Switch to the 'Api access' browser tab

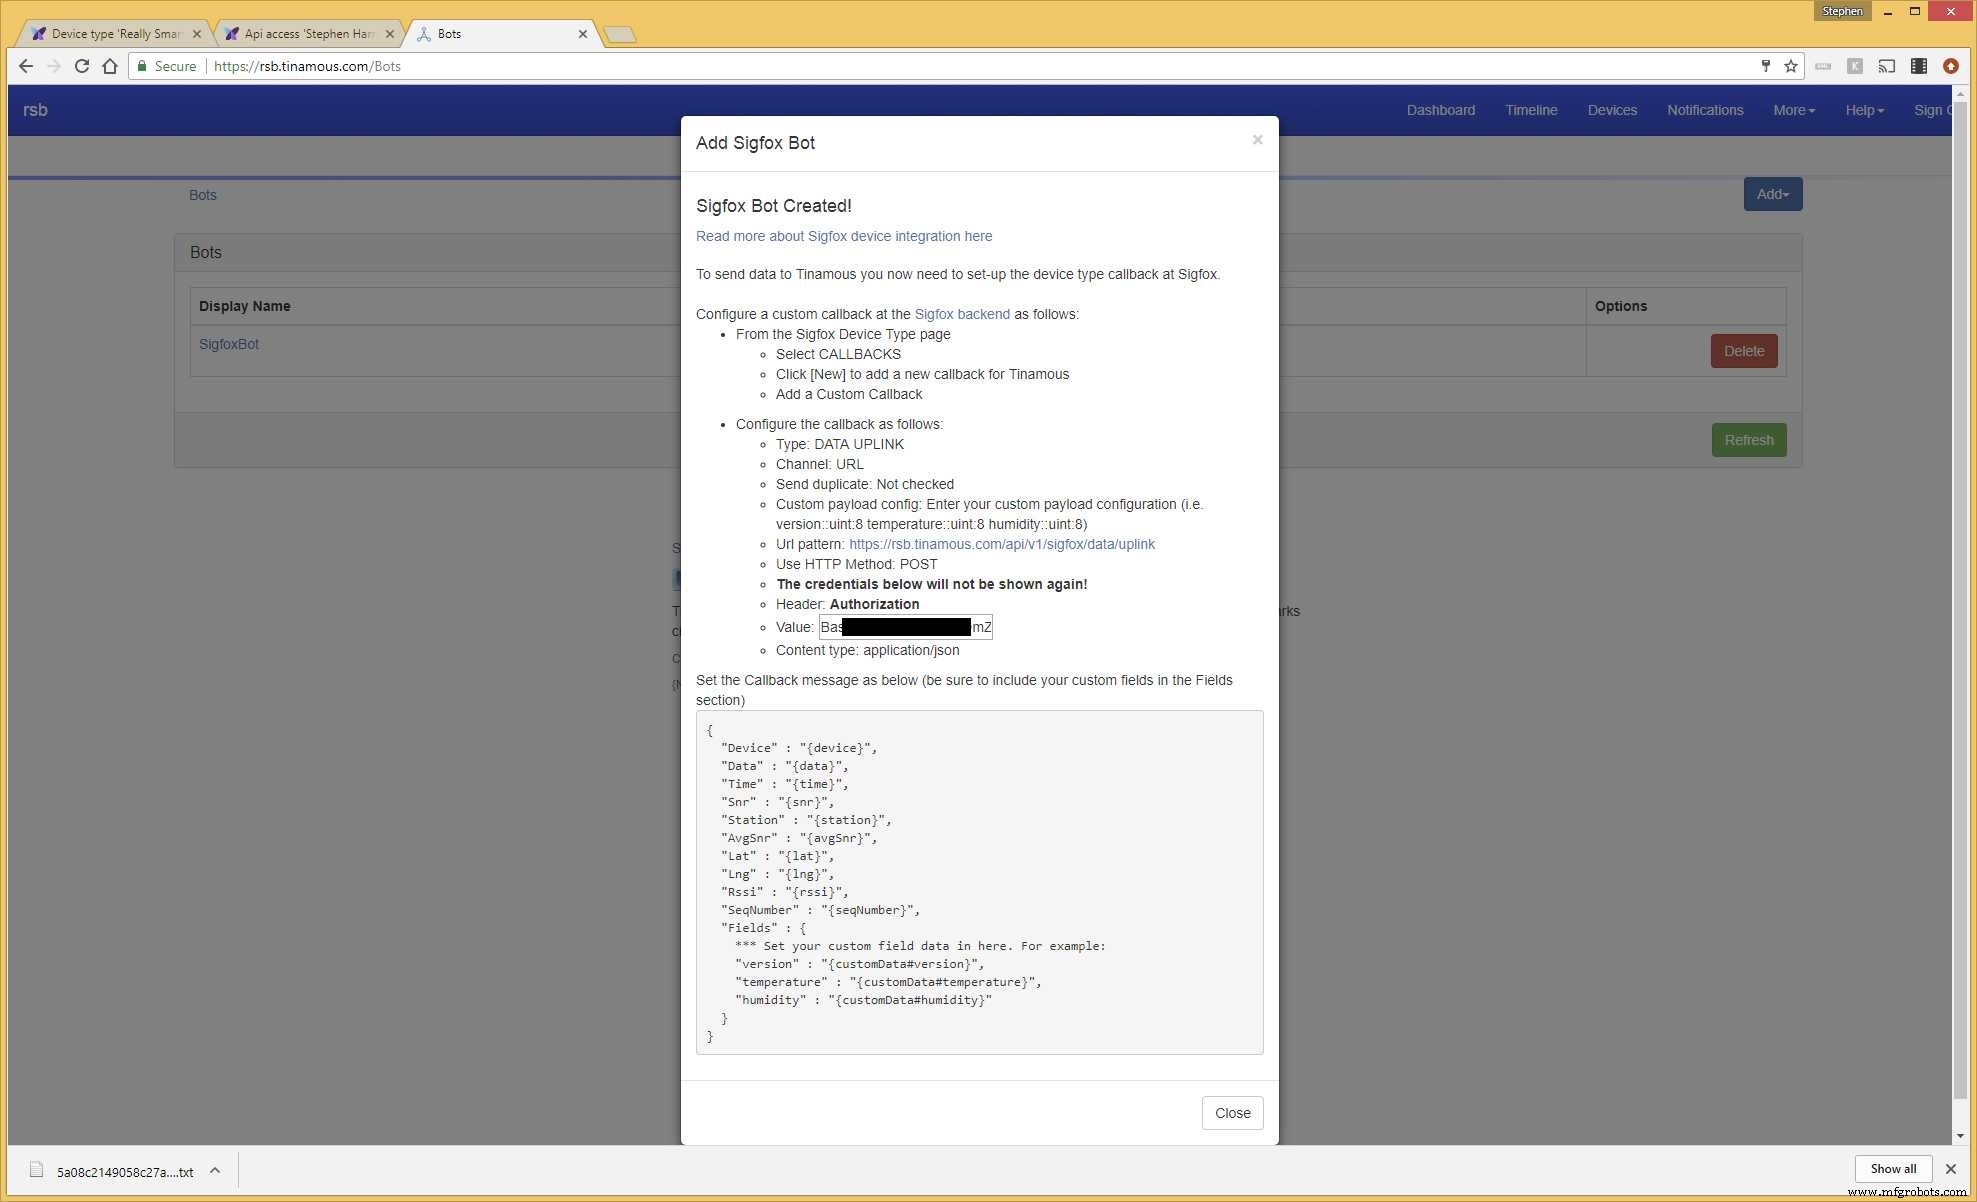pyautogui.click(x=308, y=34)
